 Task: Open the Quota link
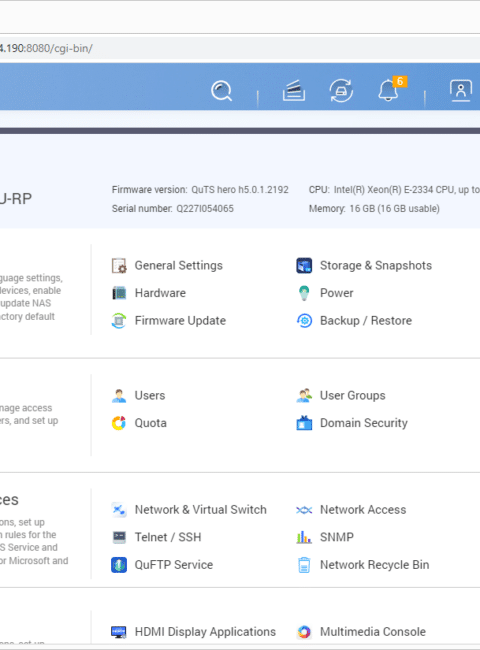[150, 423]
